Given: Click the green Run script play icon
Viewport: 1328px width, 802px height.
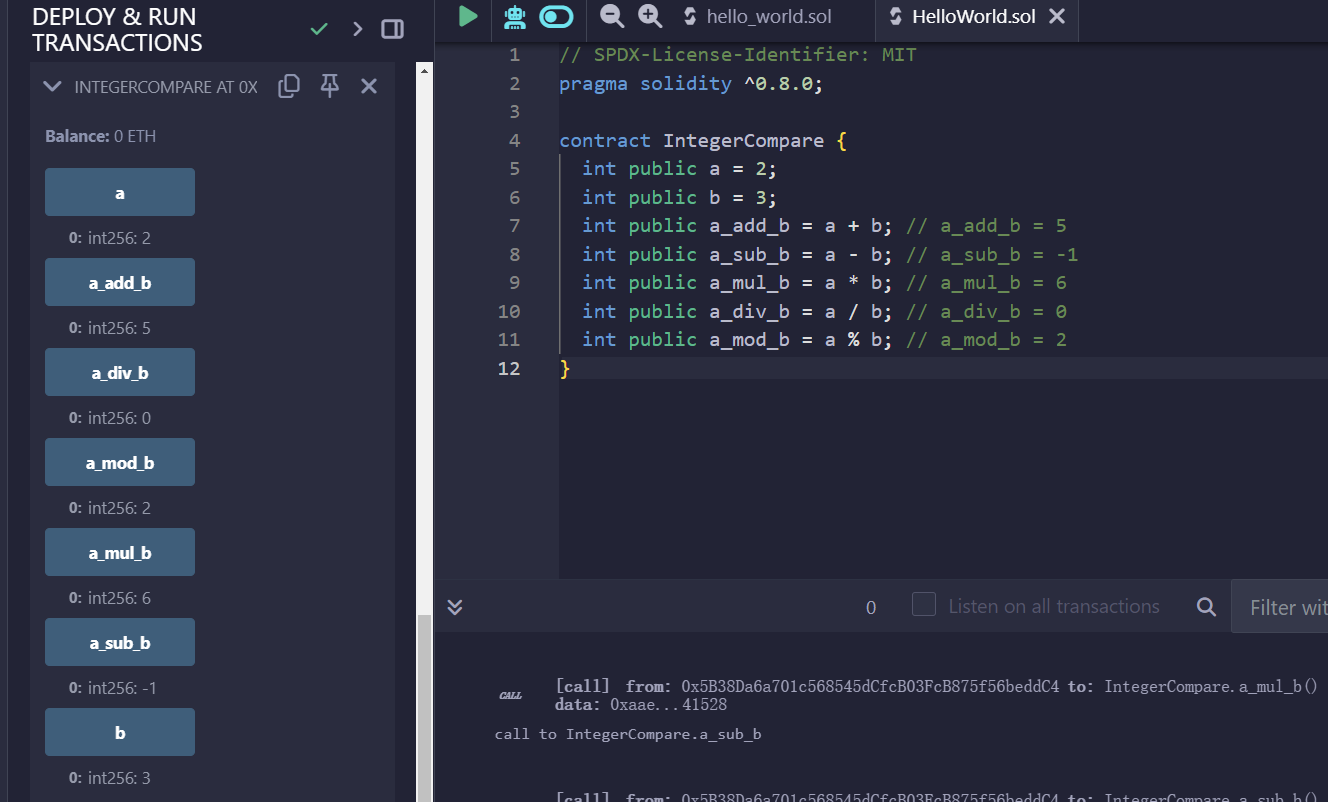Looking at the screenshot, I should (x=468, y=16).
